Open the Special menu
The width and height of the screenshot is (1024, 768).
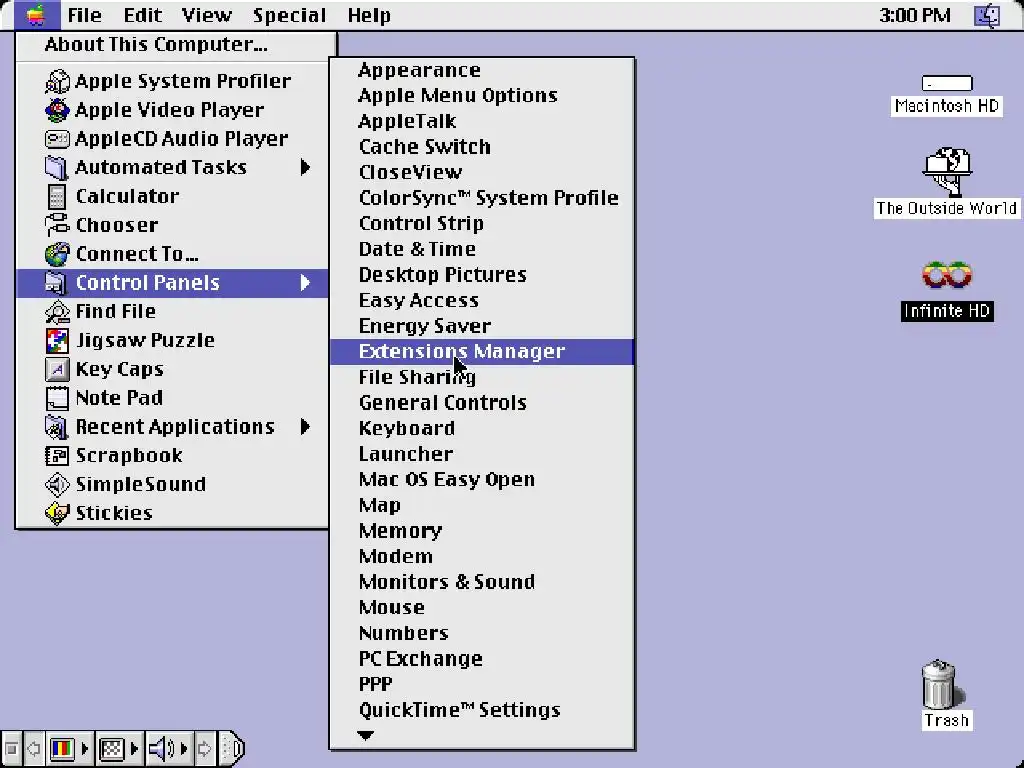coord(289,15)
